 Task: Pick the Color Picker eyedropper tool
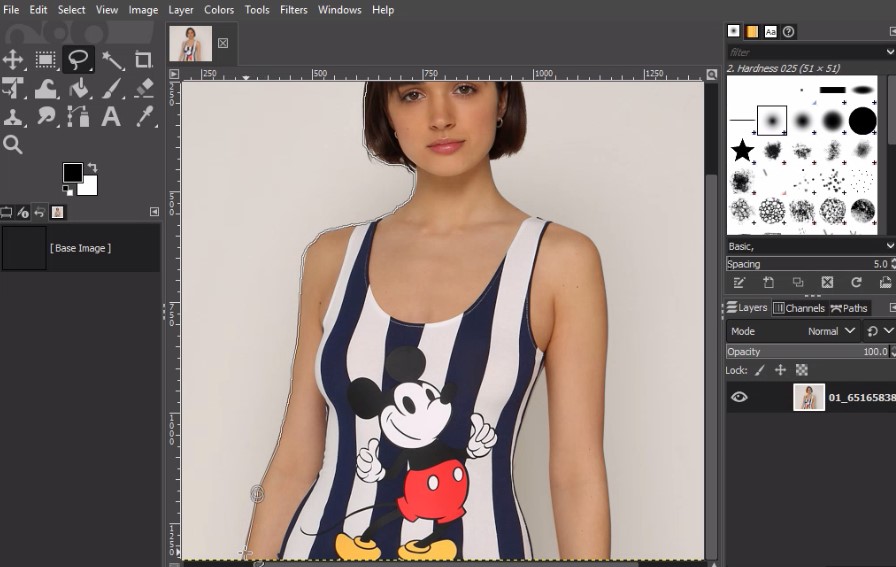point(144,117)
